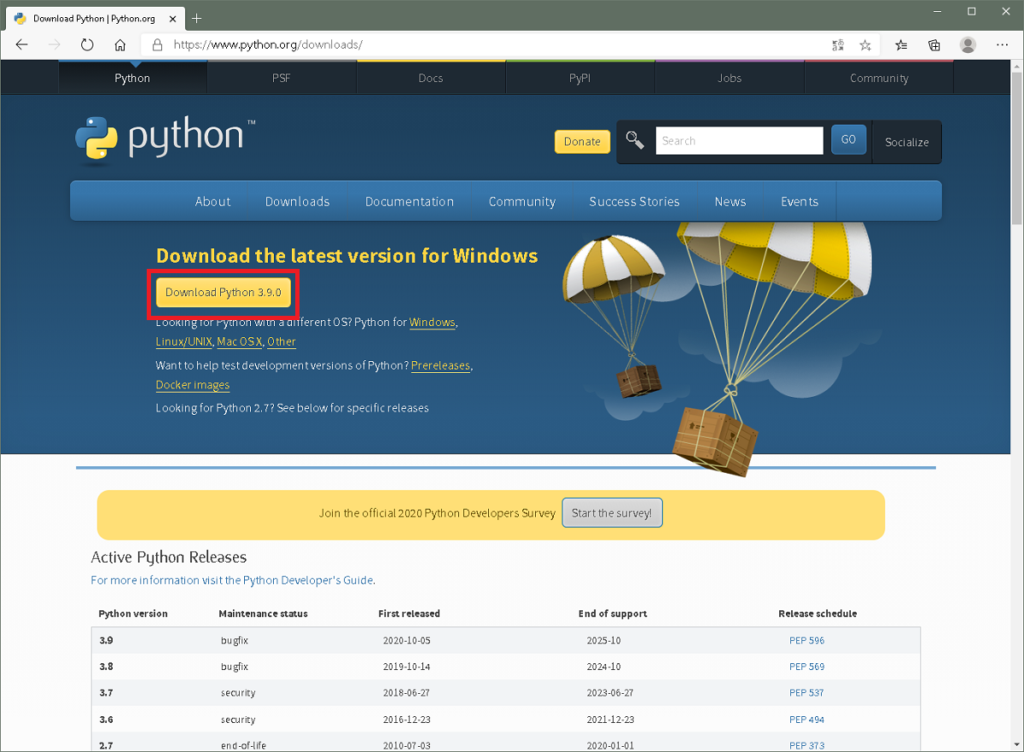
Task: Open the favorites list icon
Action: 901,45
